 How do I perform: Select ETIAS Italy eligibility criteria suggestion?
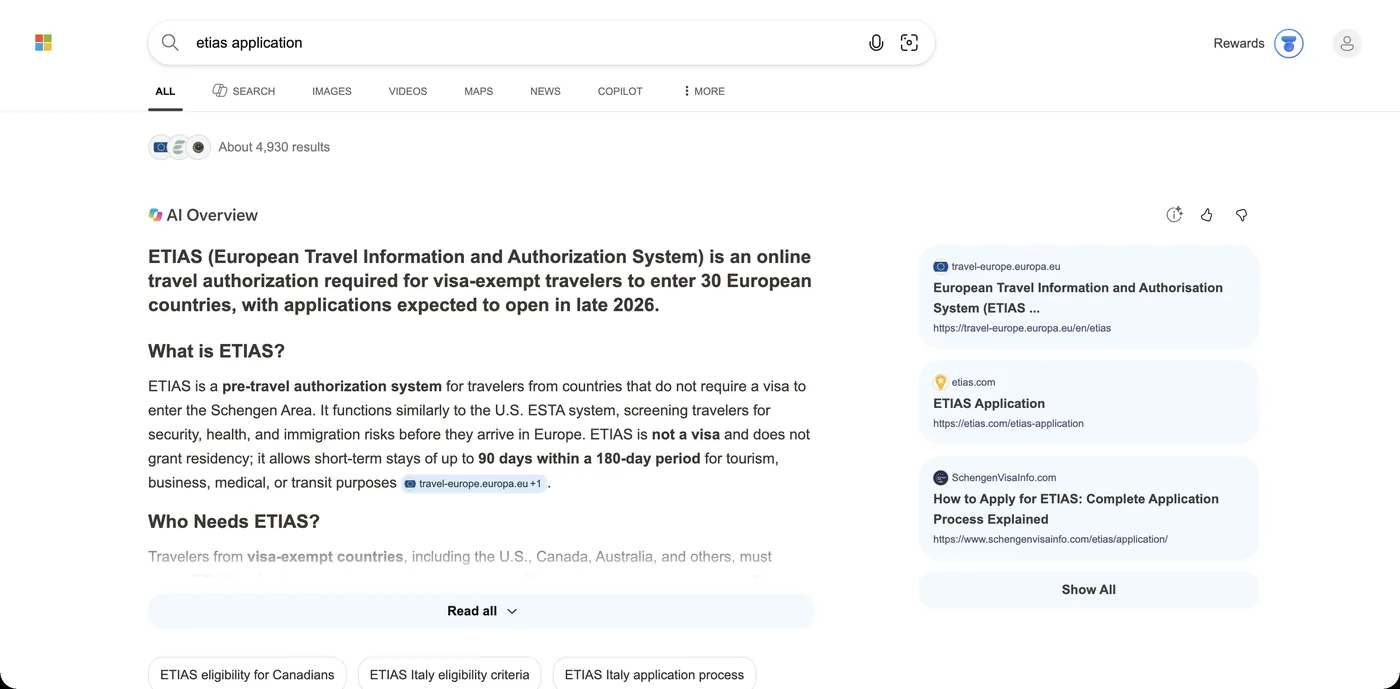coord(449,675)
